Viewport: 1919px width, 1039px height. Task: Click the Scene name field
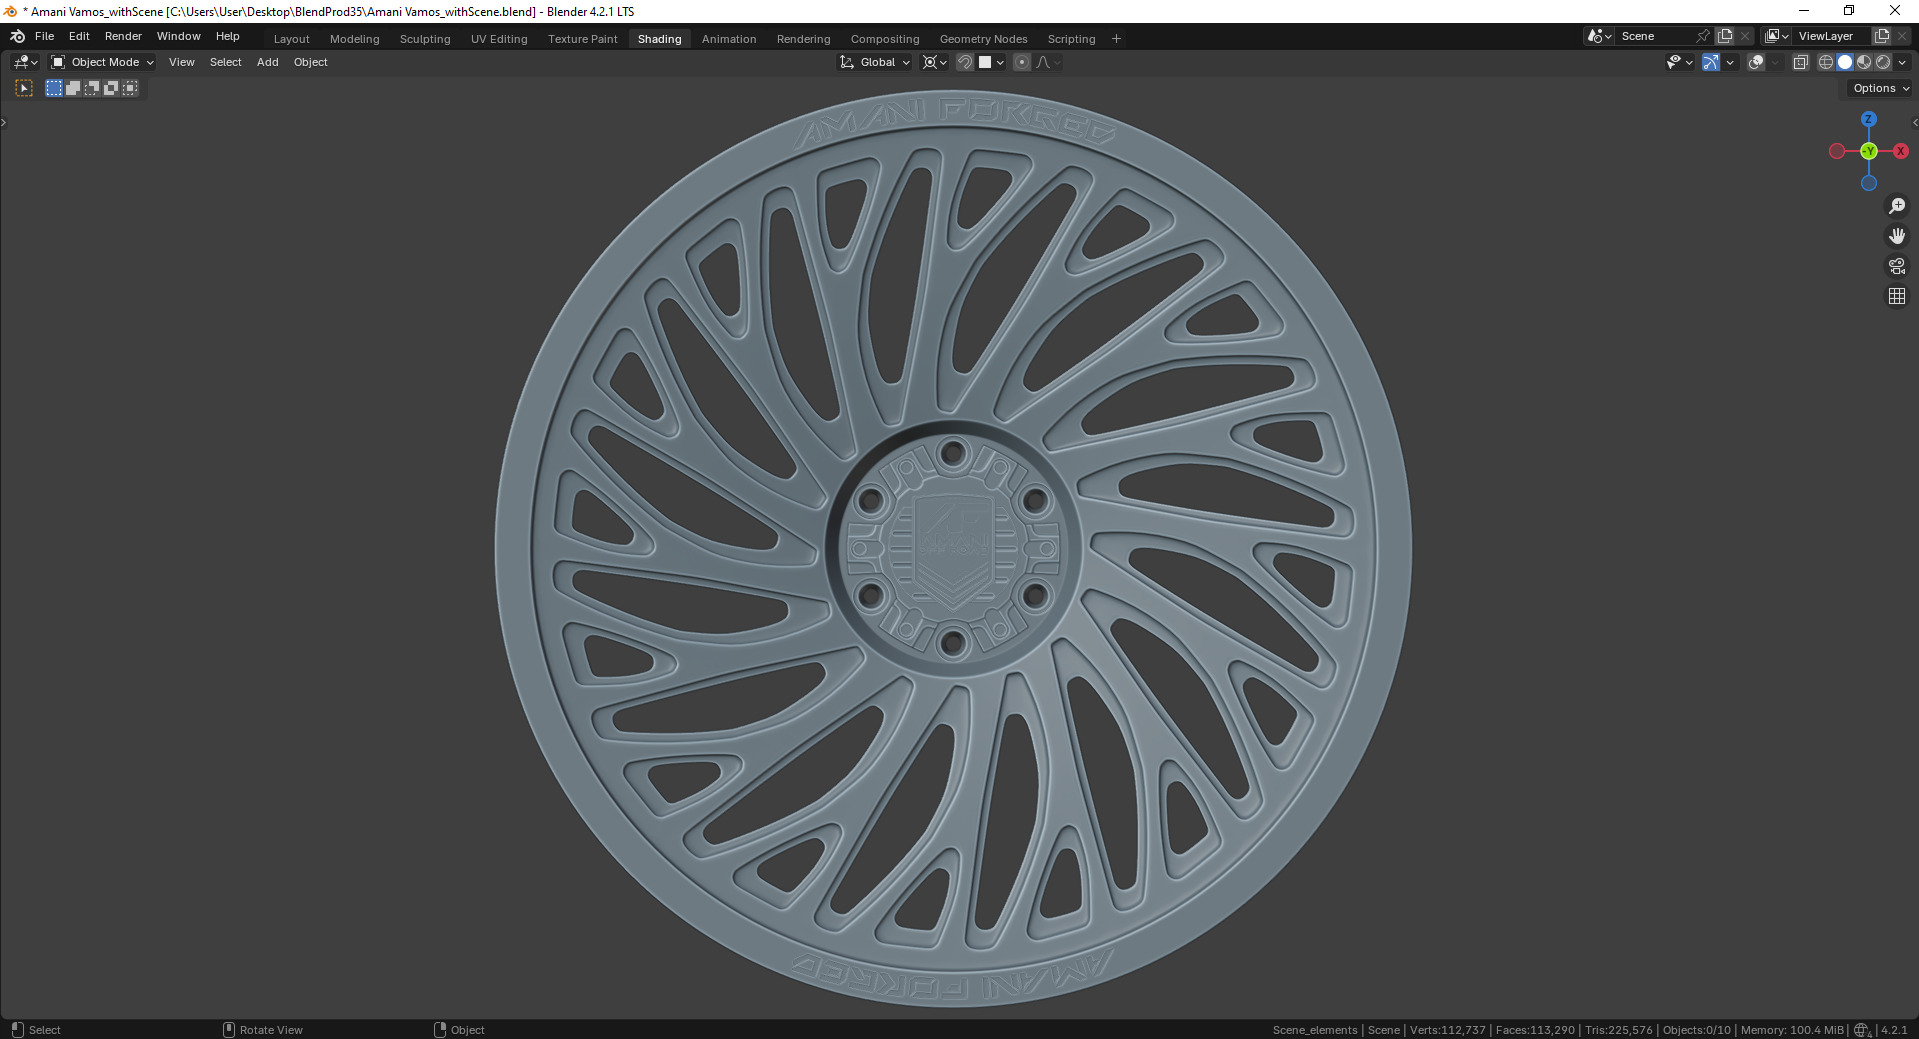pyautogui.click(x=1652, y=36)
